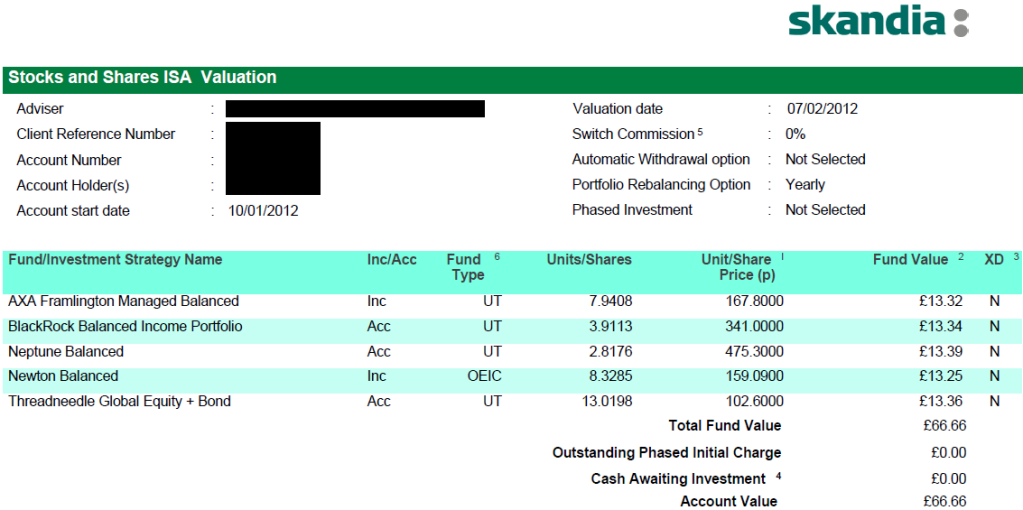Click the Fund Type column header
The width and height of the screenshot is (1023, 510).
(465, 267)
